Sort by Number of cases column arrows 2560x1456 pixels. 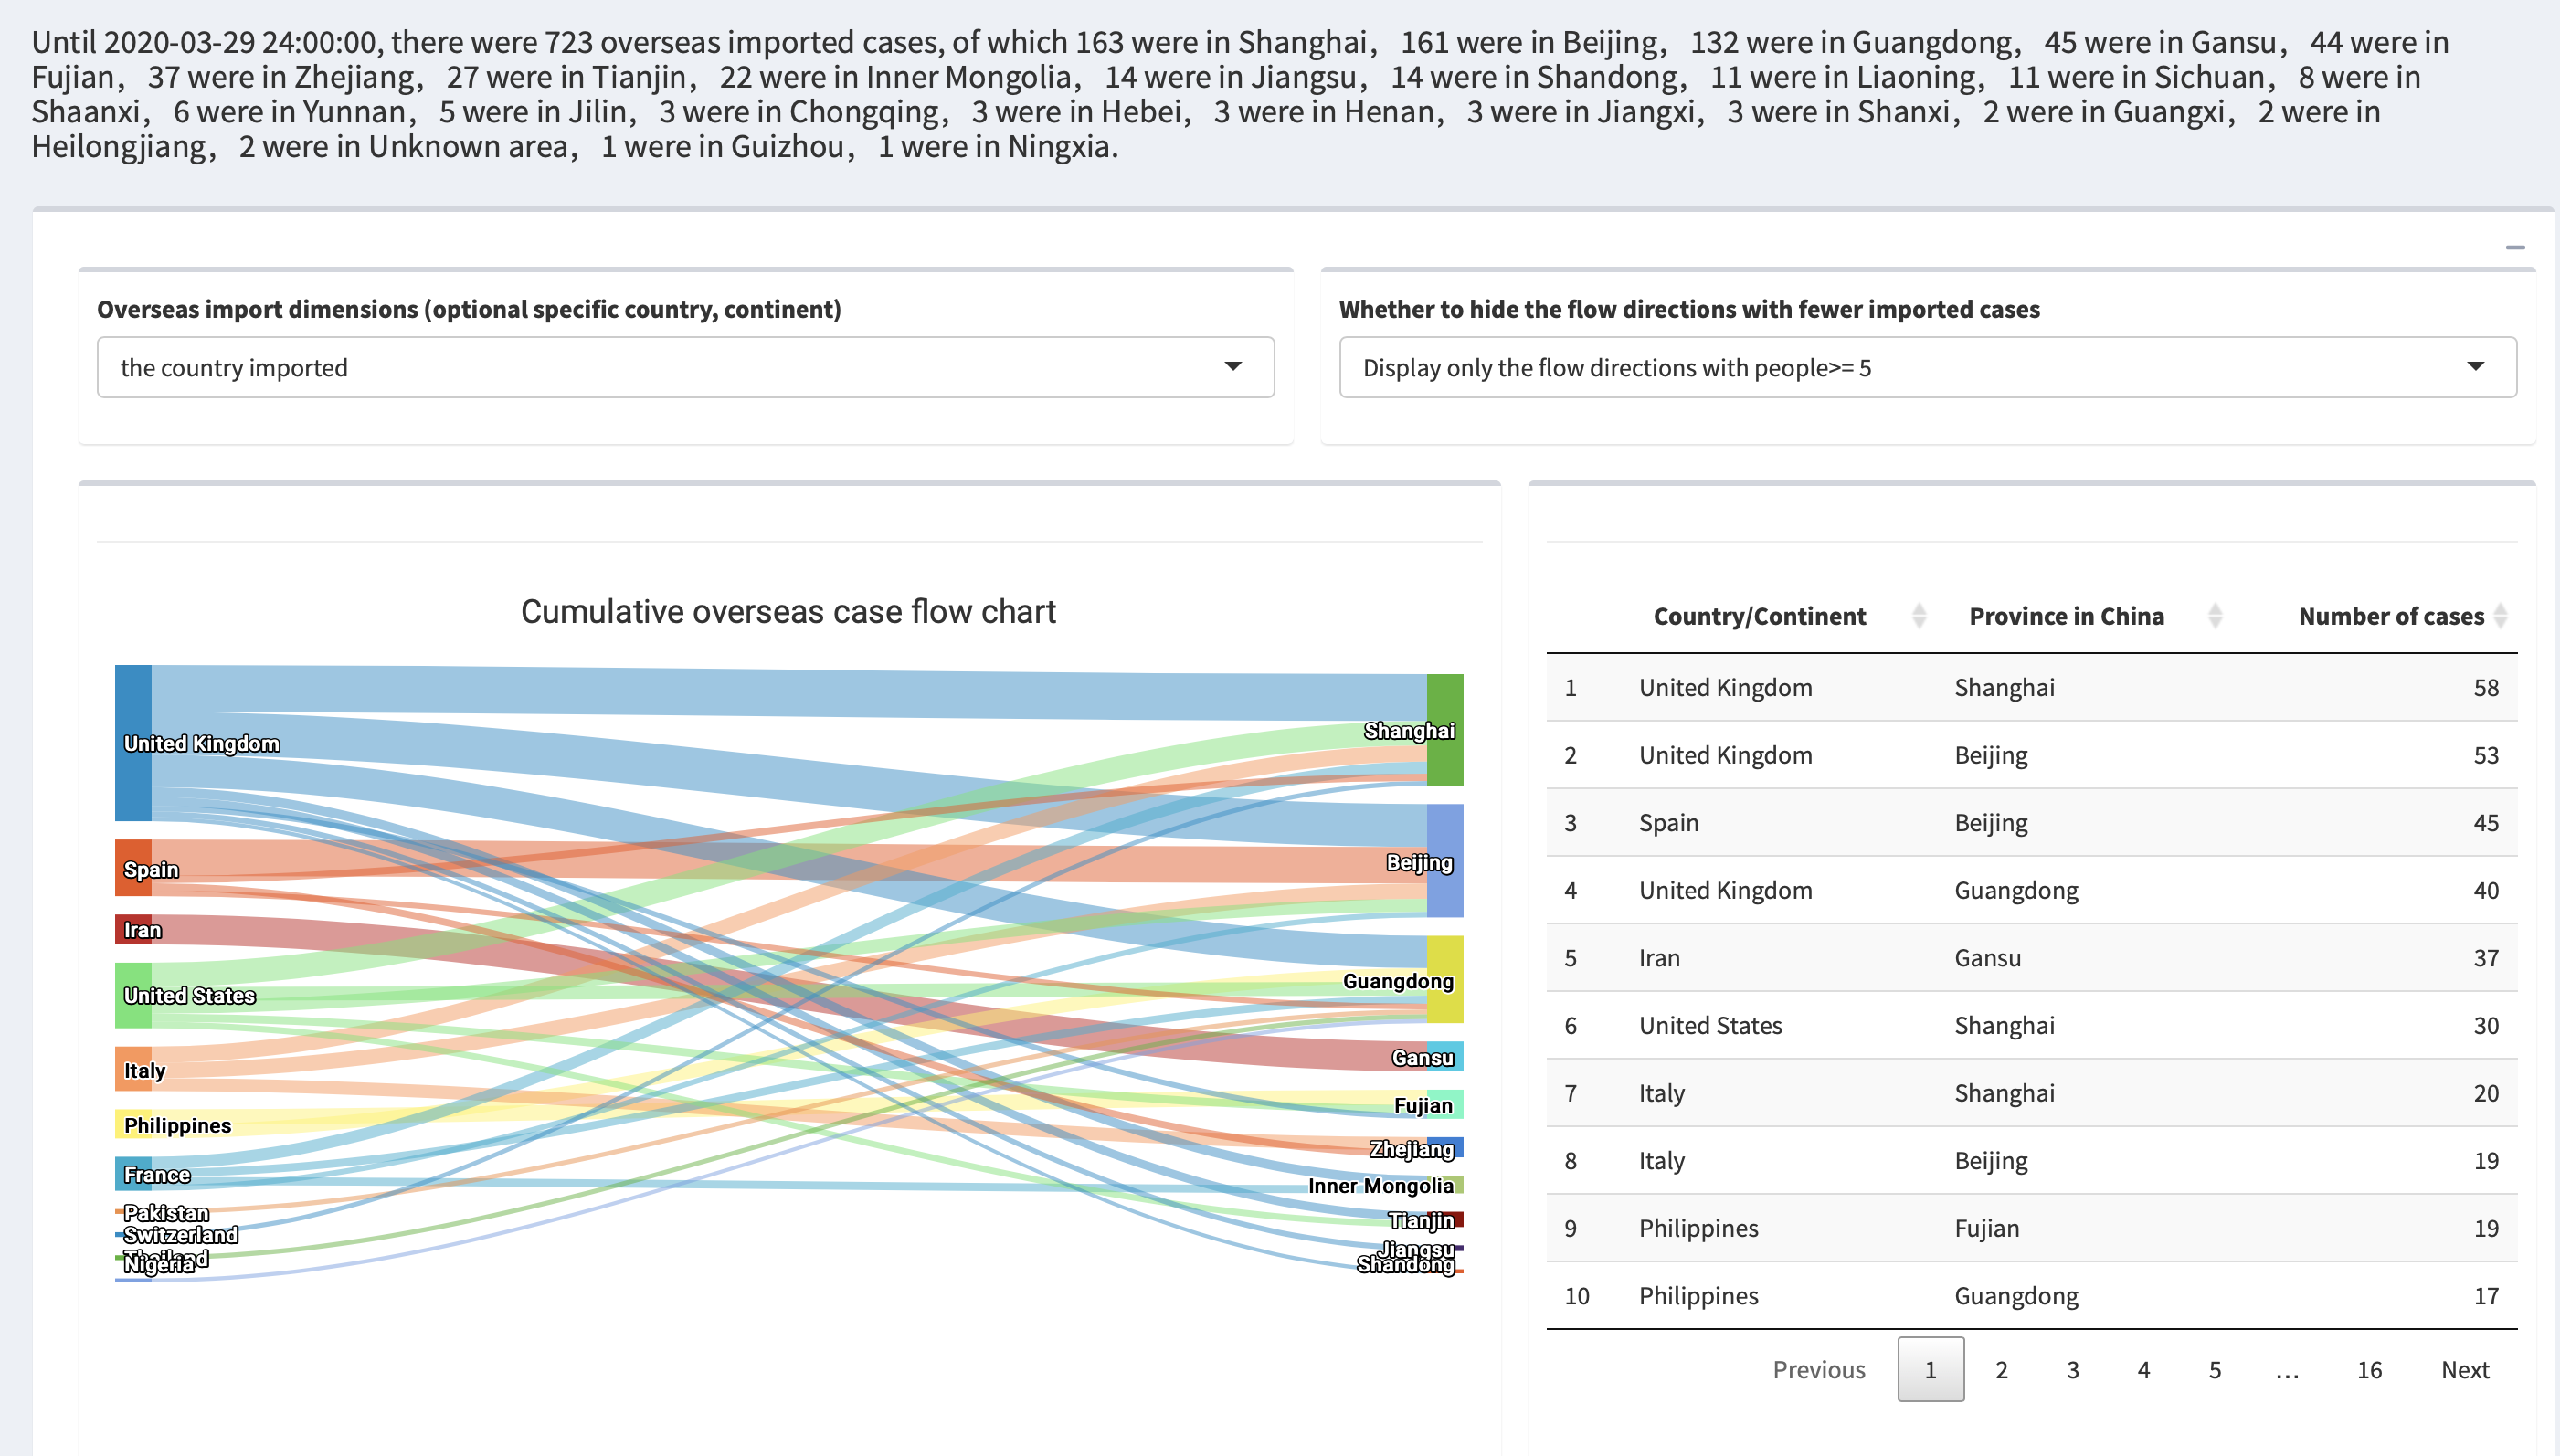click(2500, 616)
